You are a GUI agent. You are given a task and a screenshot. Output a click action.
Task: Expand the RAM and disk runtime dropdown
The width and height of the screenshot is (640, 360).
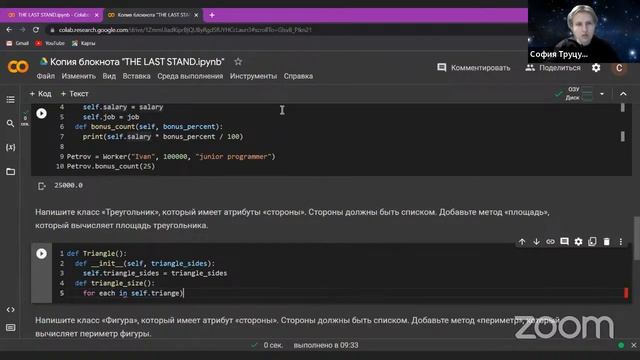coord(602,94)
